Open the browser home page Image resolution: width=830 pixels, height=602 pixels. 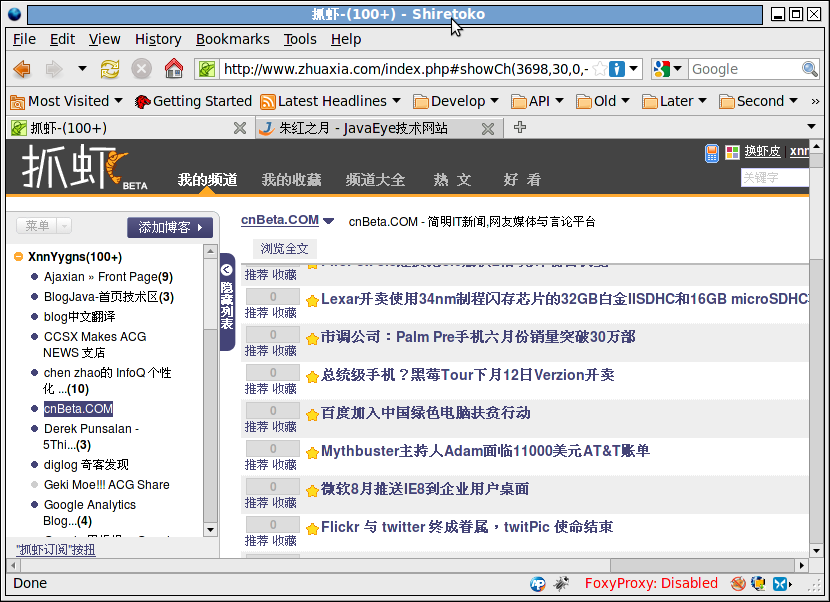pos(174,68)
